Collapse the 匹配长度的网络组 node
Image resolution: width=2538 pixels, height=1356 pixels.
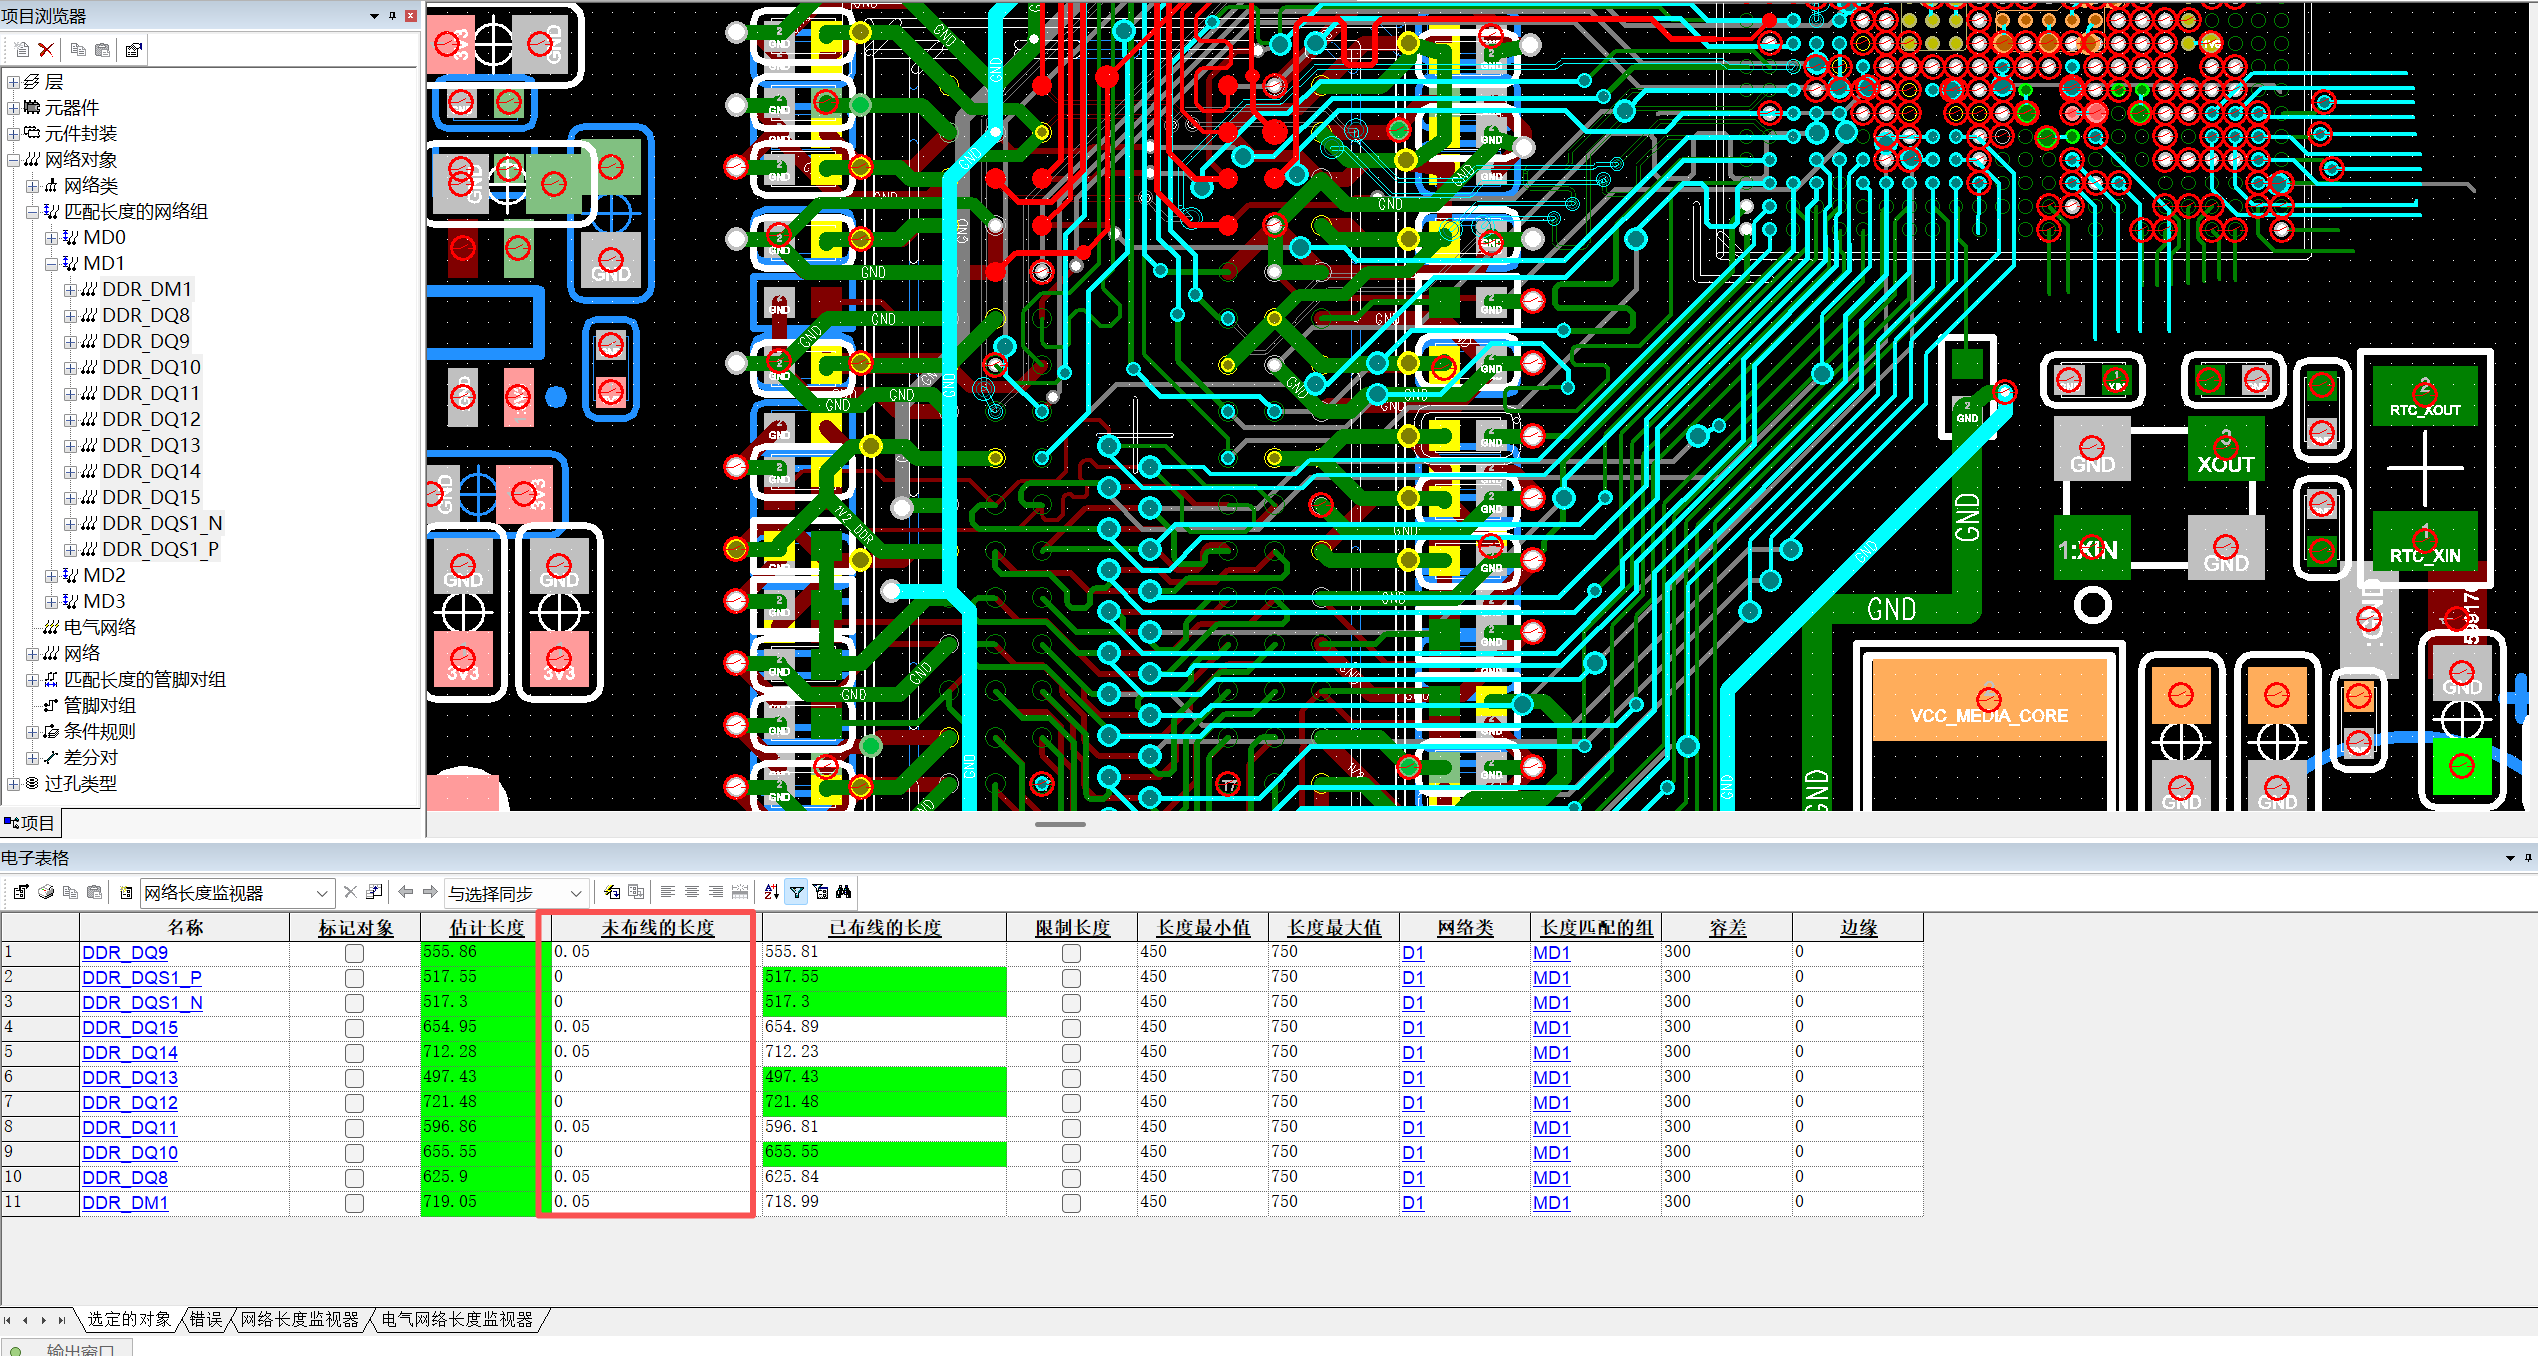(32, 212)
